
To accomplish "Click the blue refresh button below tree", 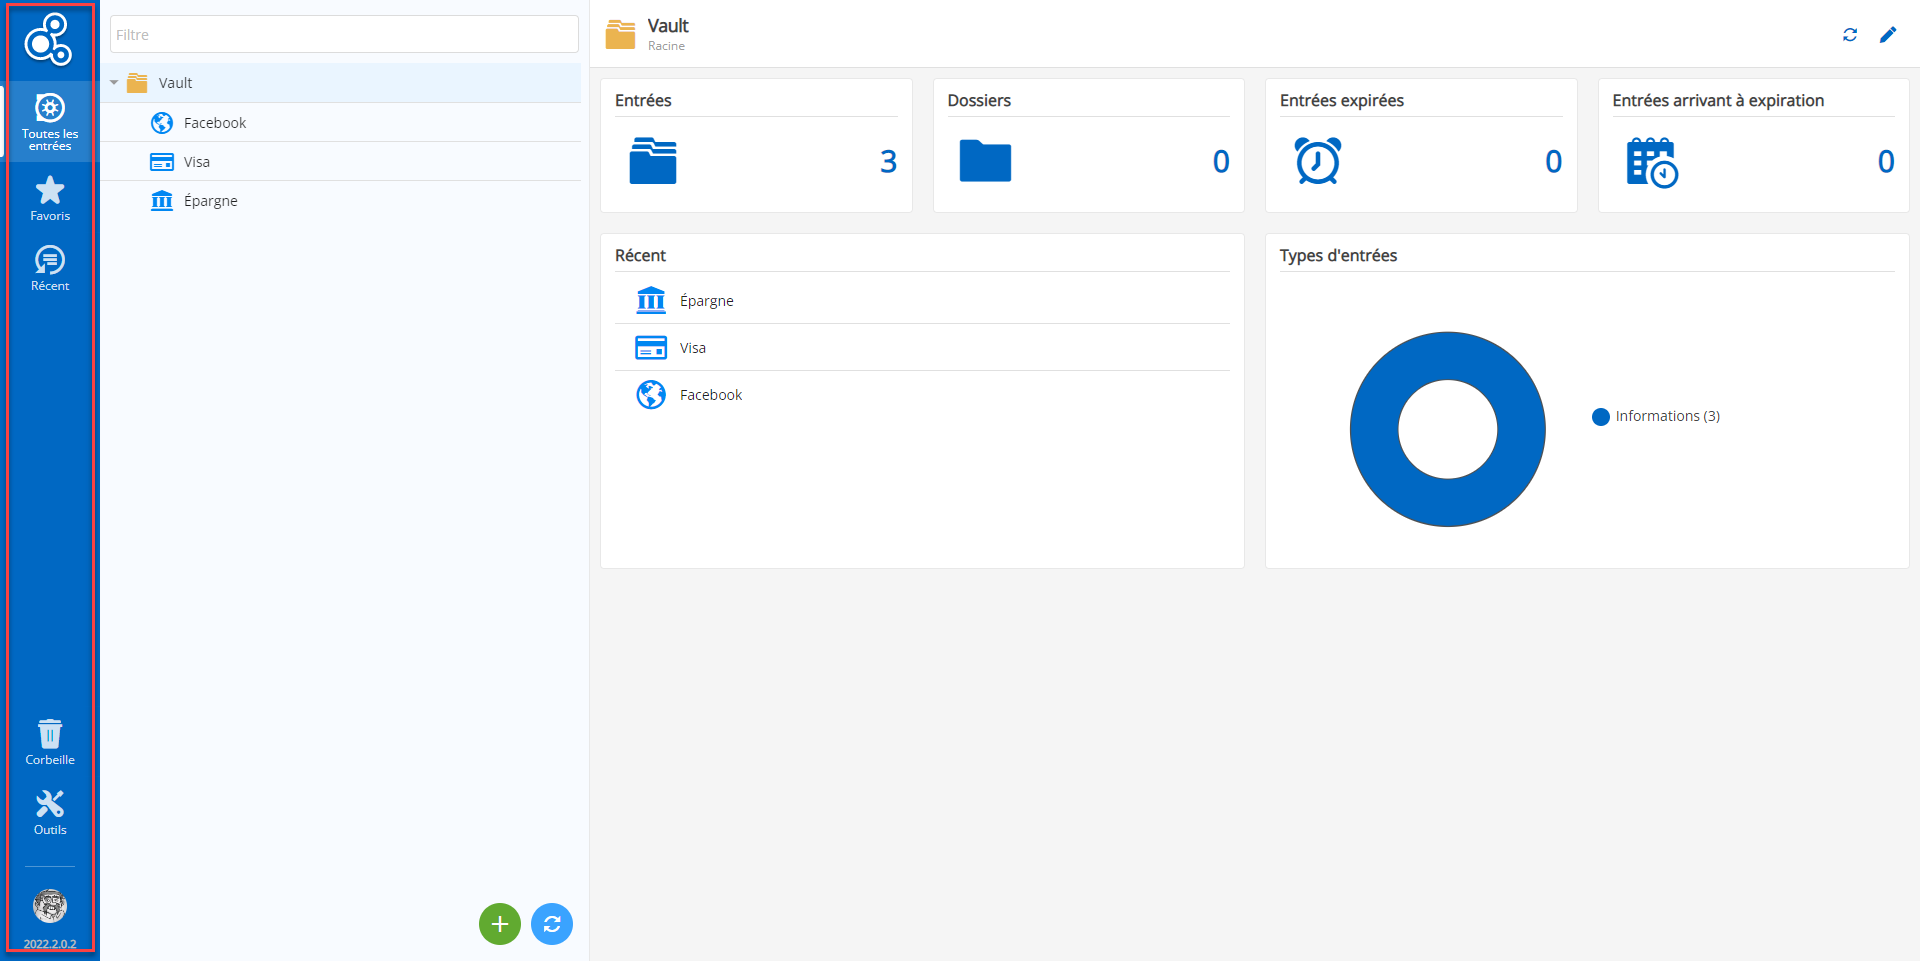I will click(552, 924).
